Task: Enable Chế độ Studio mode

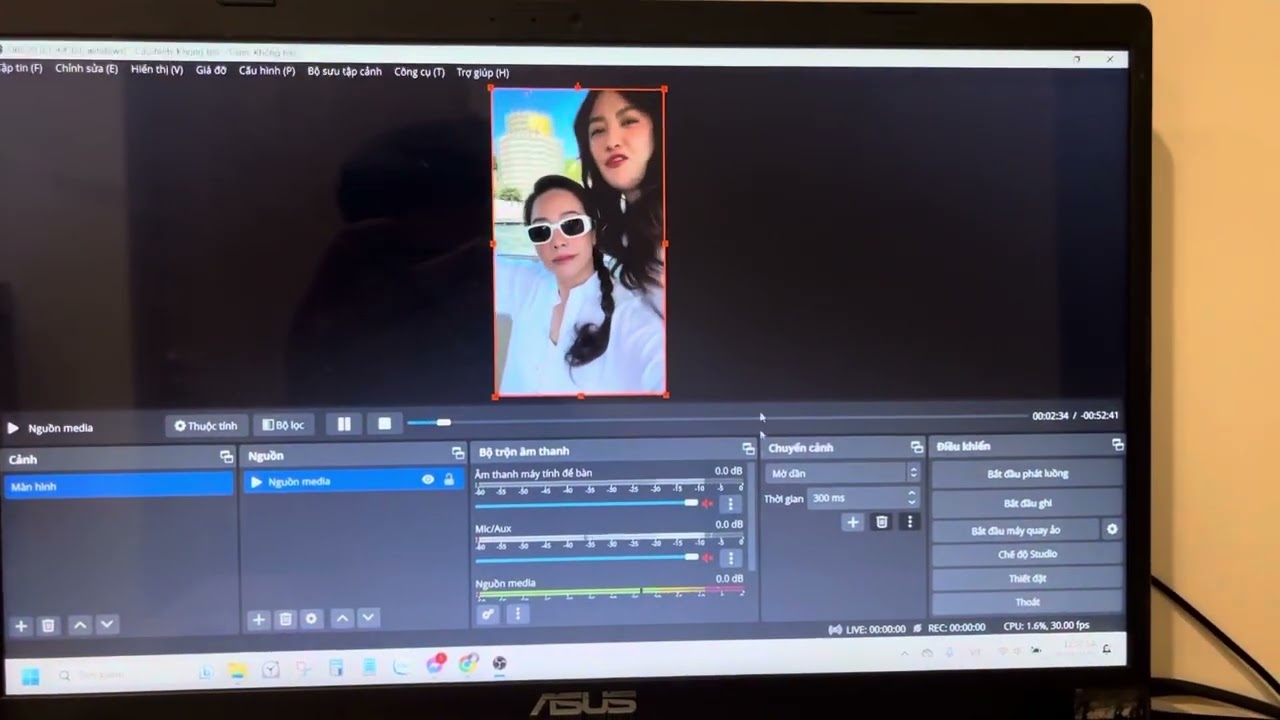Action: pyautogui.click(x=1027, y=554)
